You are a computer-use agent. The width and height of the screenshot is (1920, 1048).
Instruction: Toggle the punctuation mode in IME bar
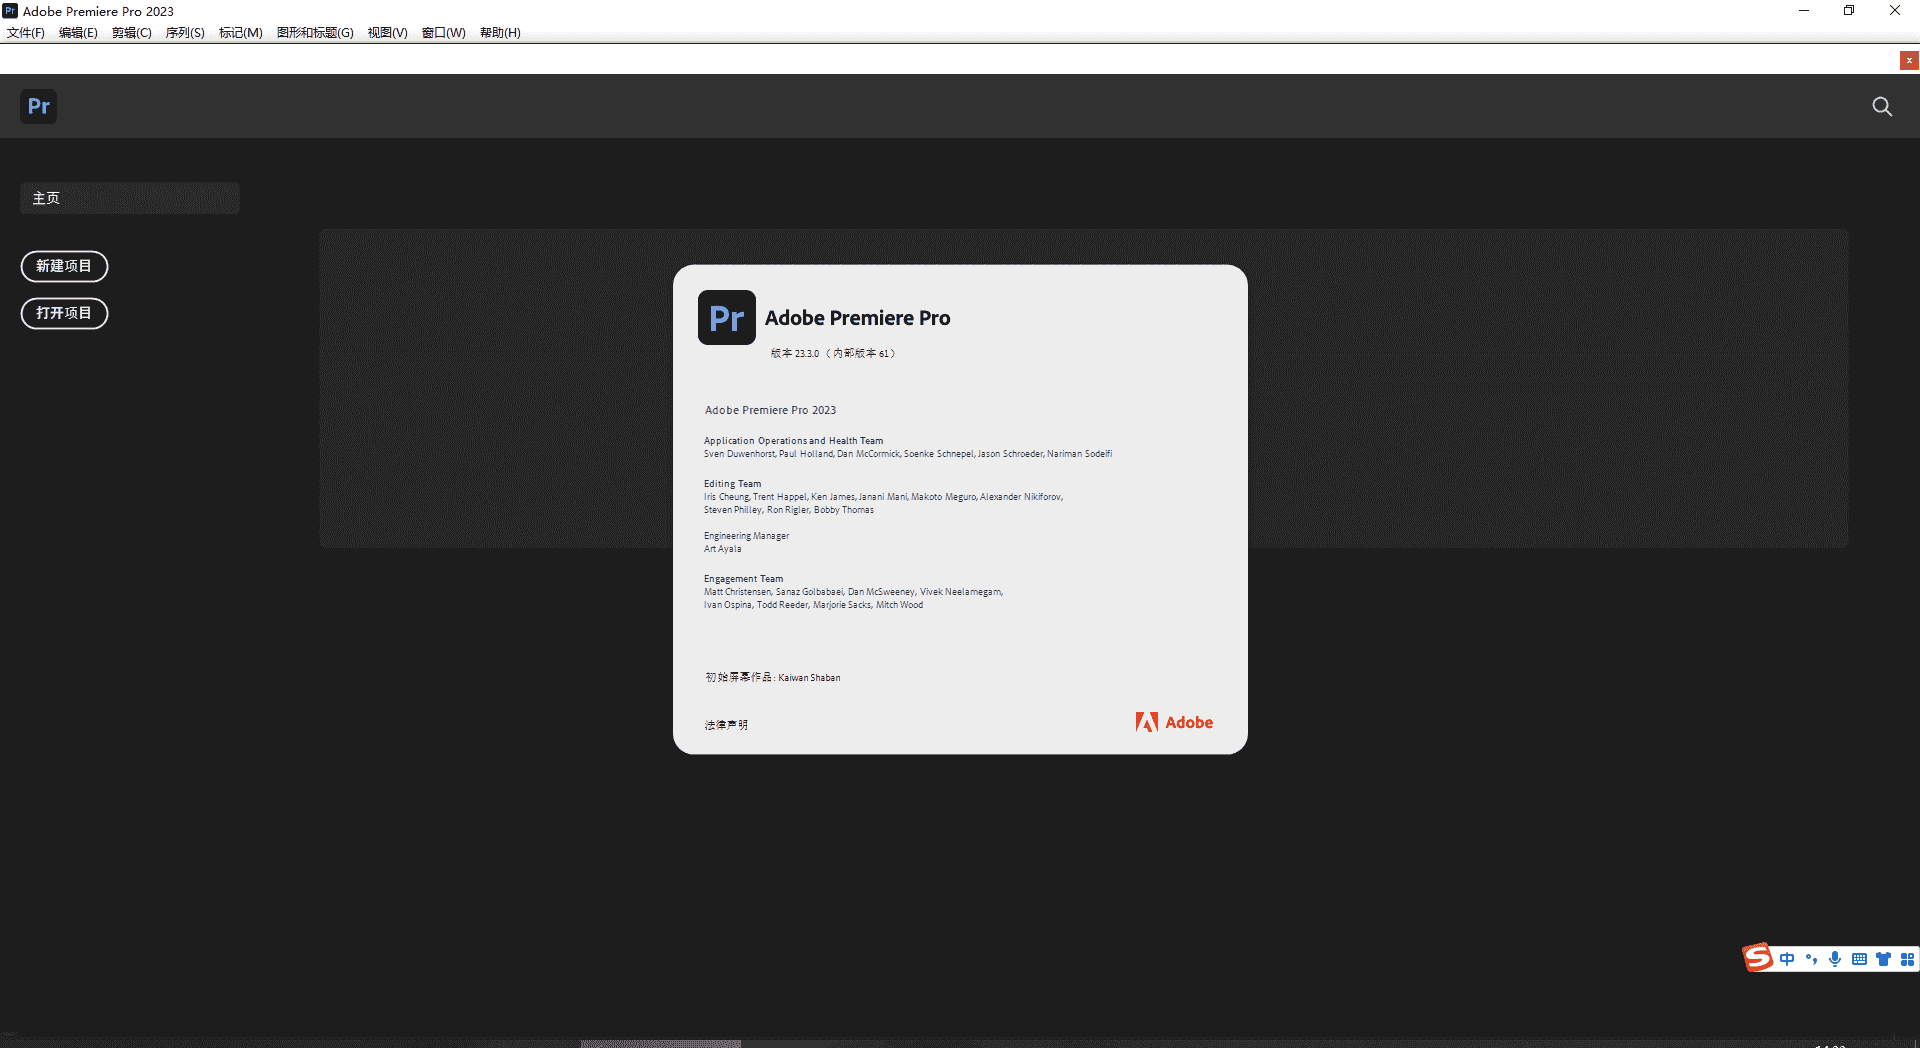point(1811,959)
